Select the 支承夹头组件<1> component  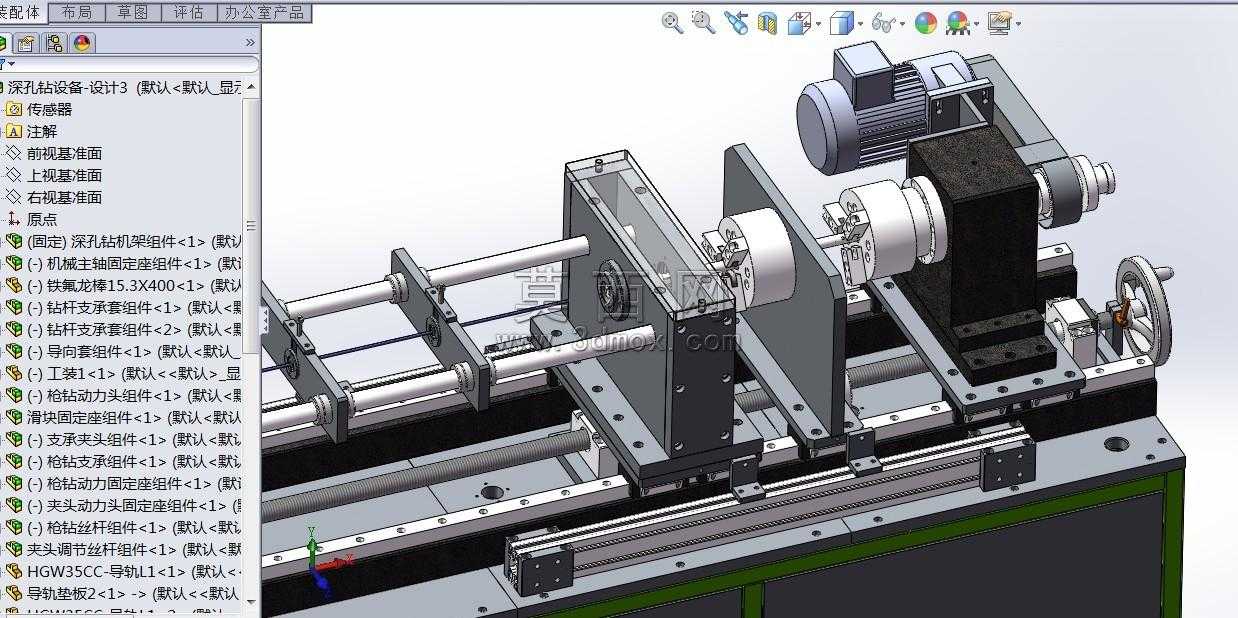click(134, 439)
